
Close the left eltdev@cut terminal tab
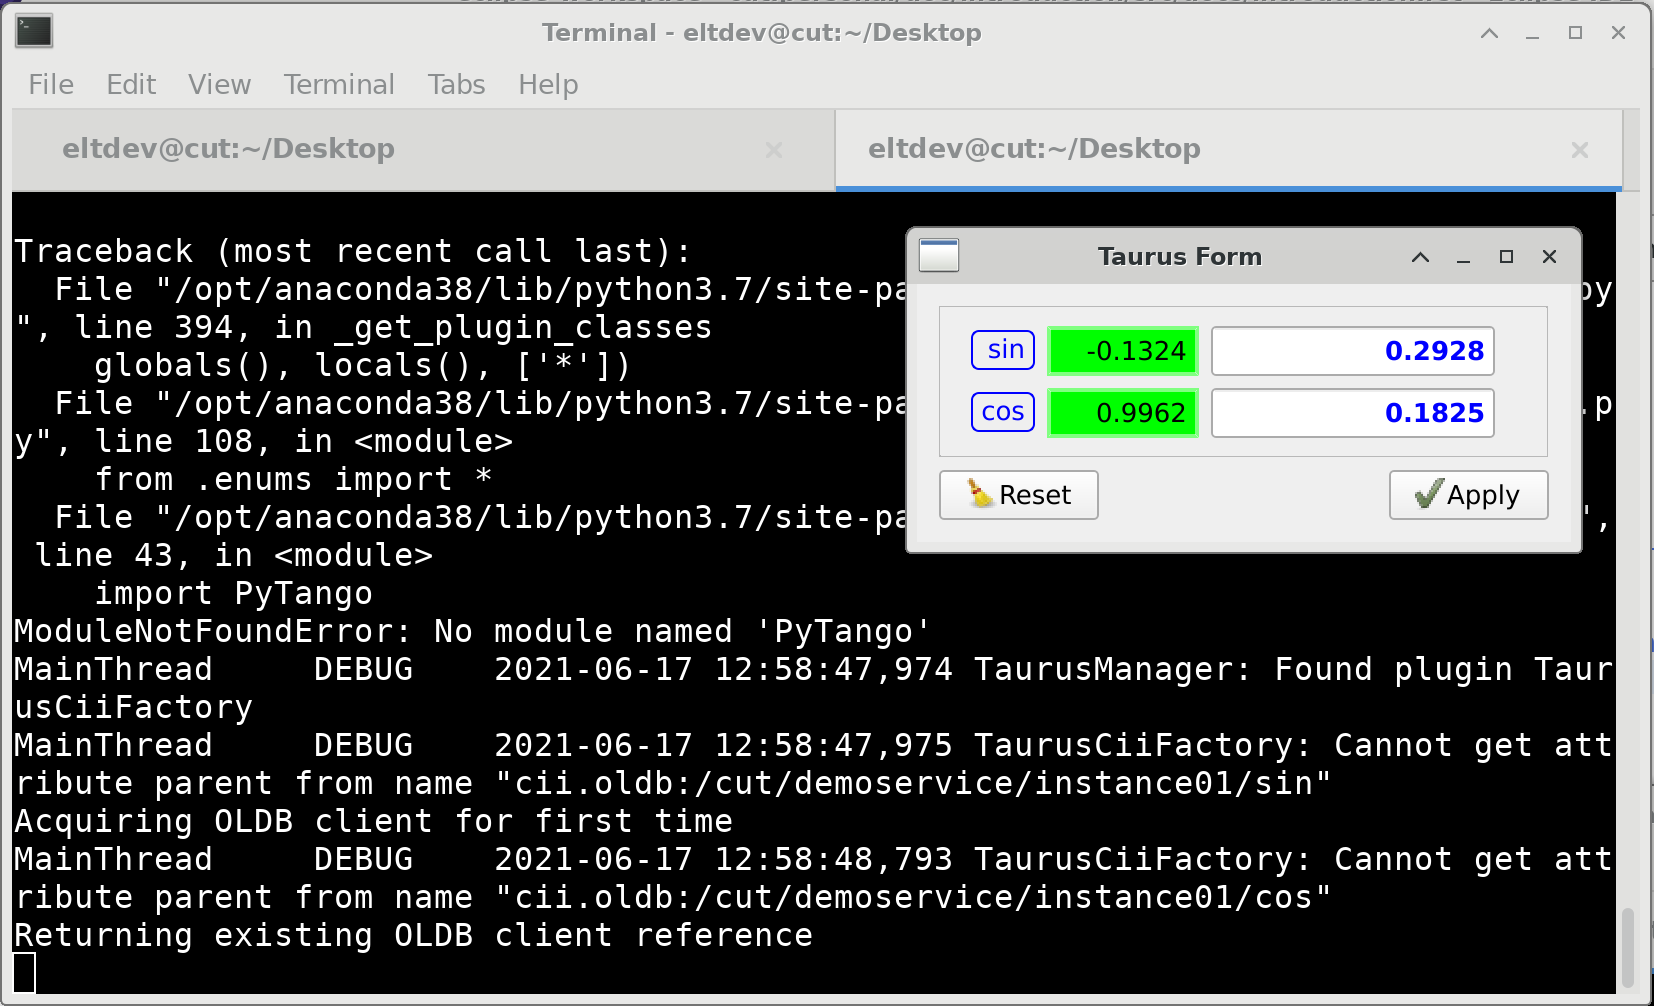click(776, 150)
